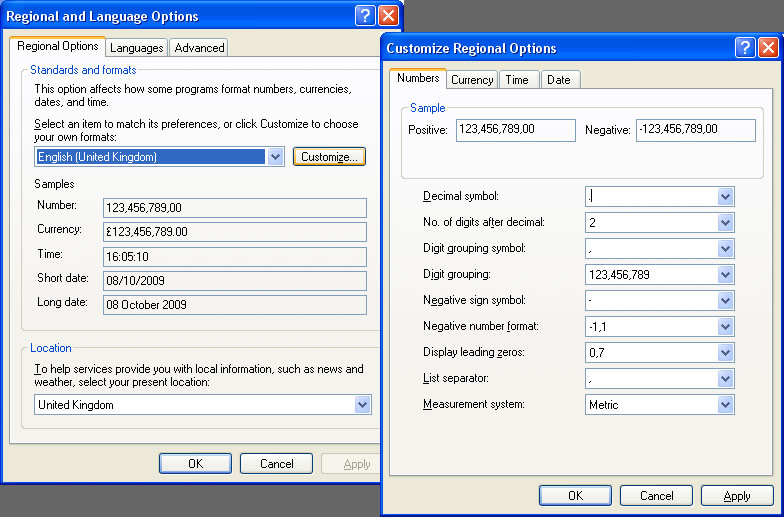Switch to the Currency tab
Viewport: 784px width, 517px height.
(x=472, y=80)
